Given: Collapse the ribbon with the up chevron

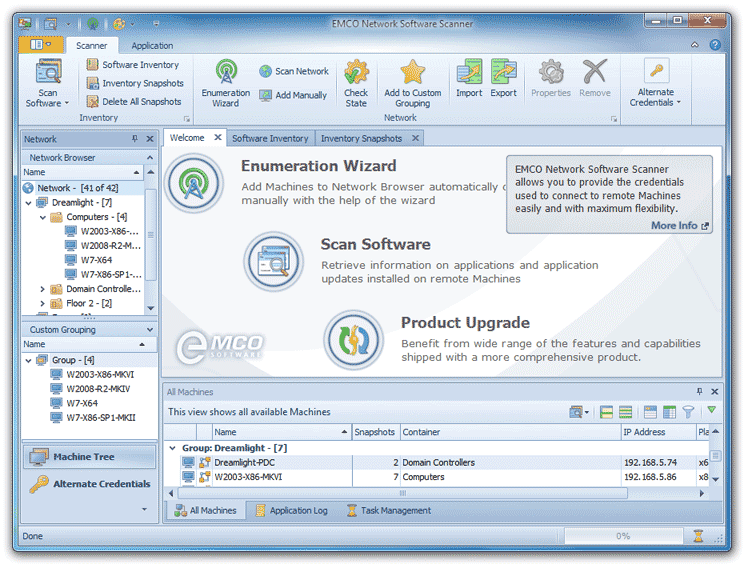Looking at the screenshot, I should coord(695,45).
